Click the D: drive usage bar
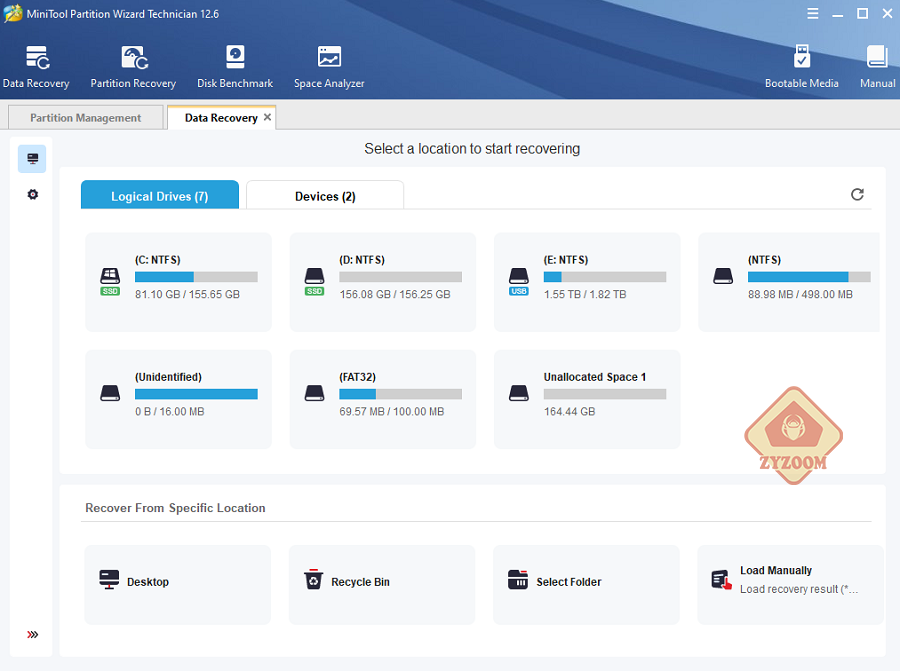The image size is (900, 671). (x=401, y=277)
